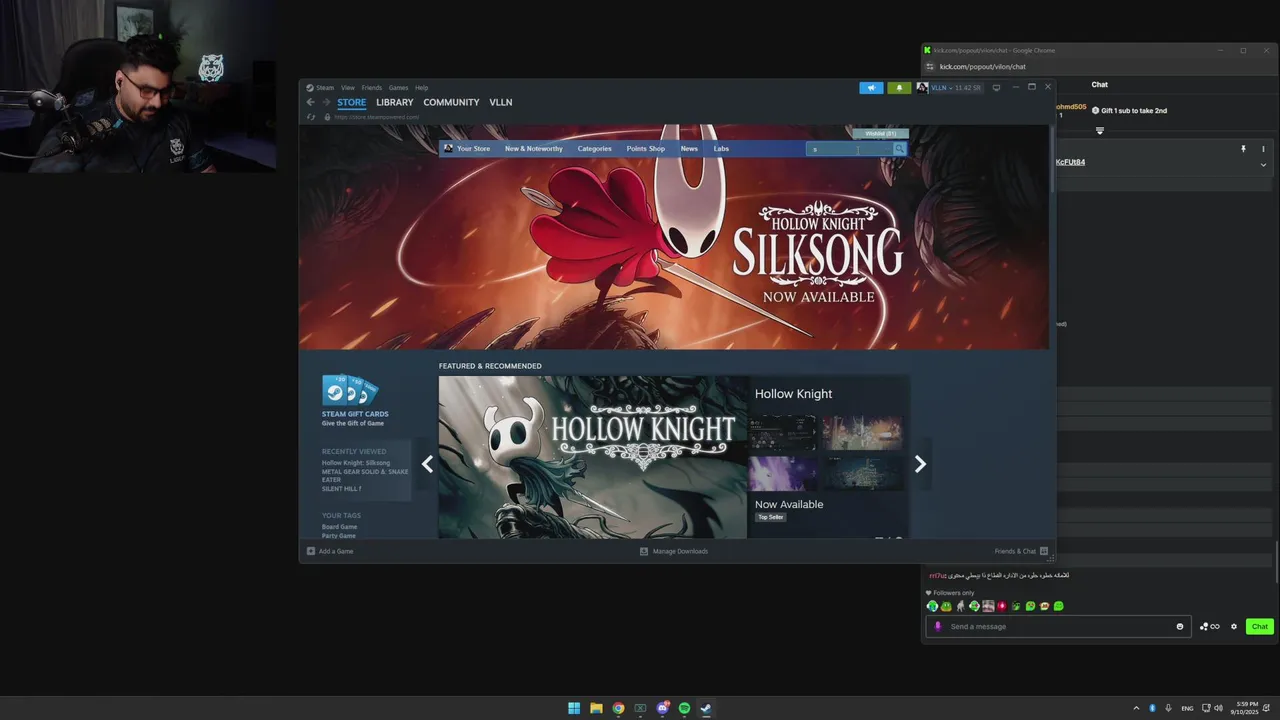Open the Games menu in Steam

click(398, 88)
